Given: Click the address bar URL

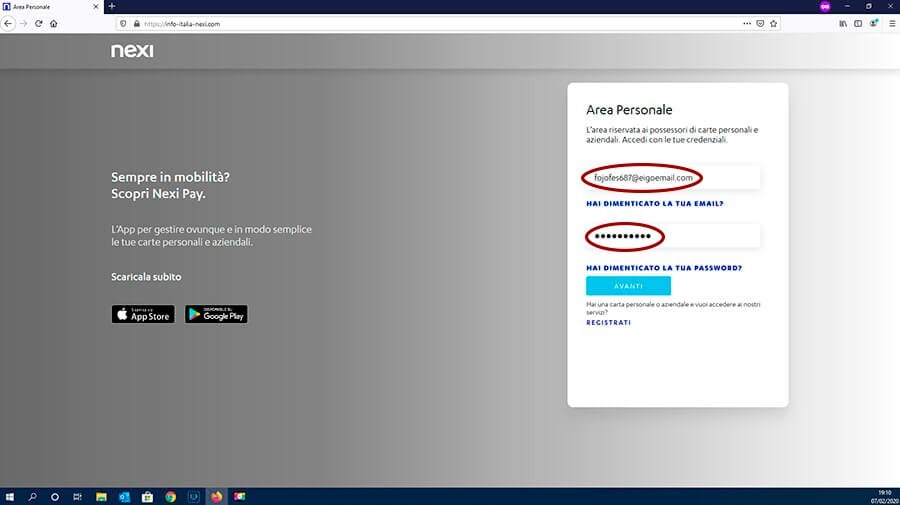Looking at the screenshot, I should click(182, 24).
